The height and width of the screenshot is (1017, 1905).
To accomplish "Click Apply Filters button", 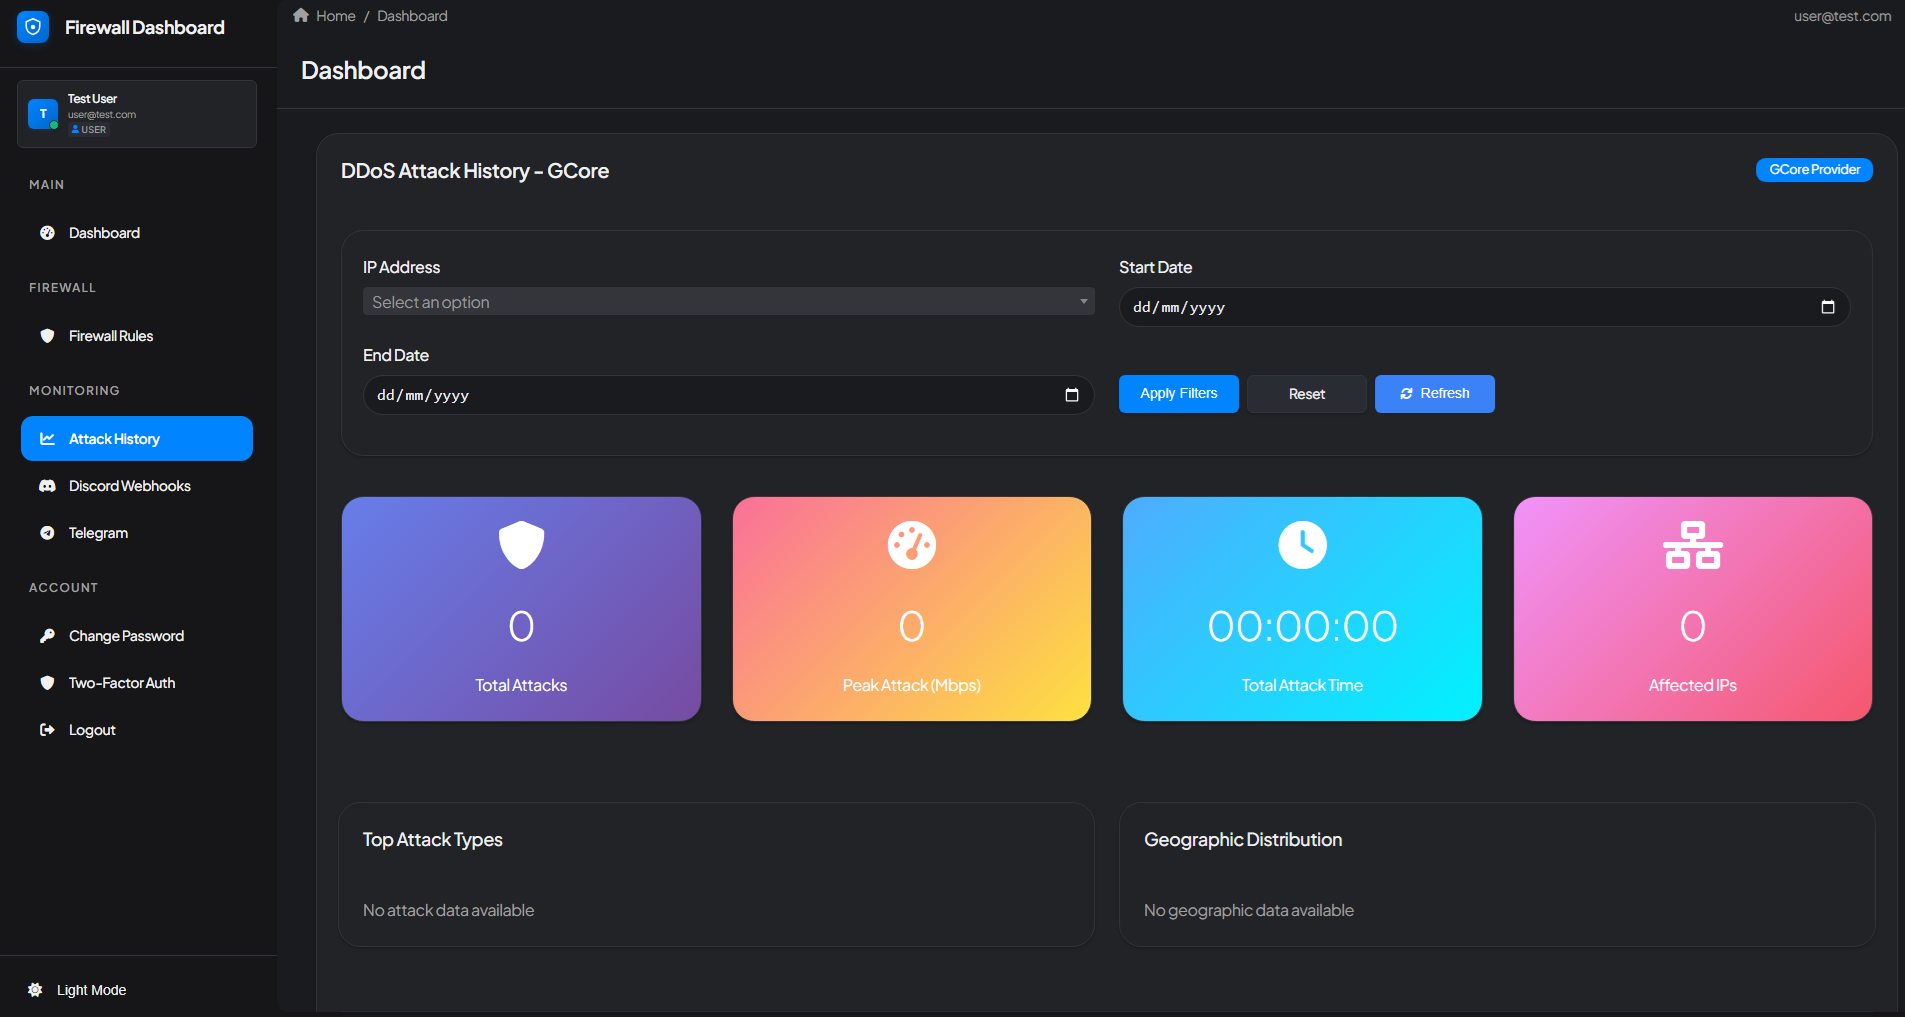I will 1179,394.
